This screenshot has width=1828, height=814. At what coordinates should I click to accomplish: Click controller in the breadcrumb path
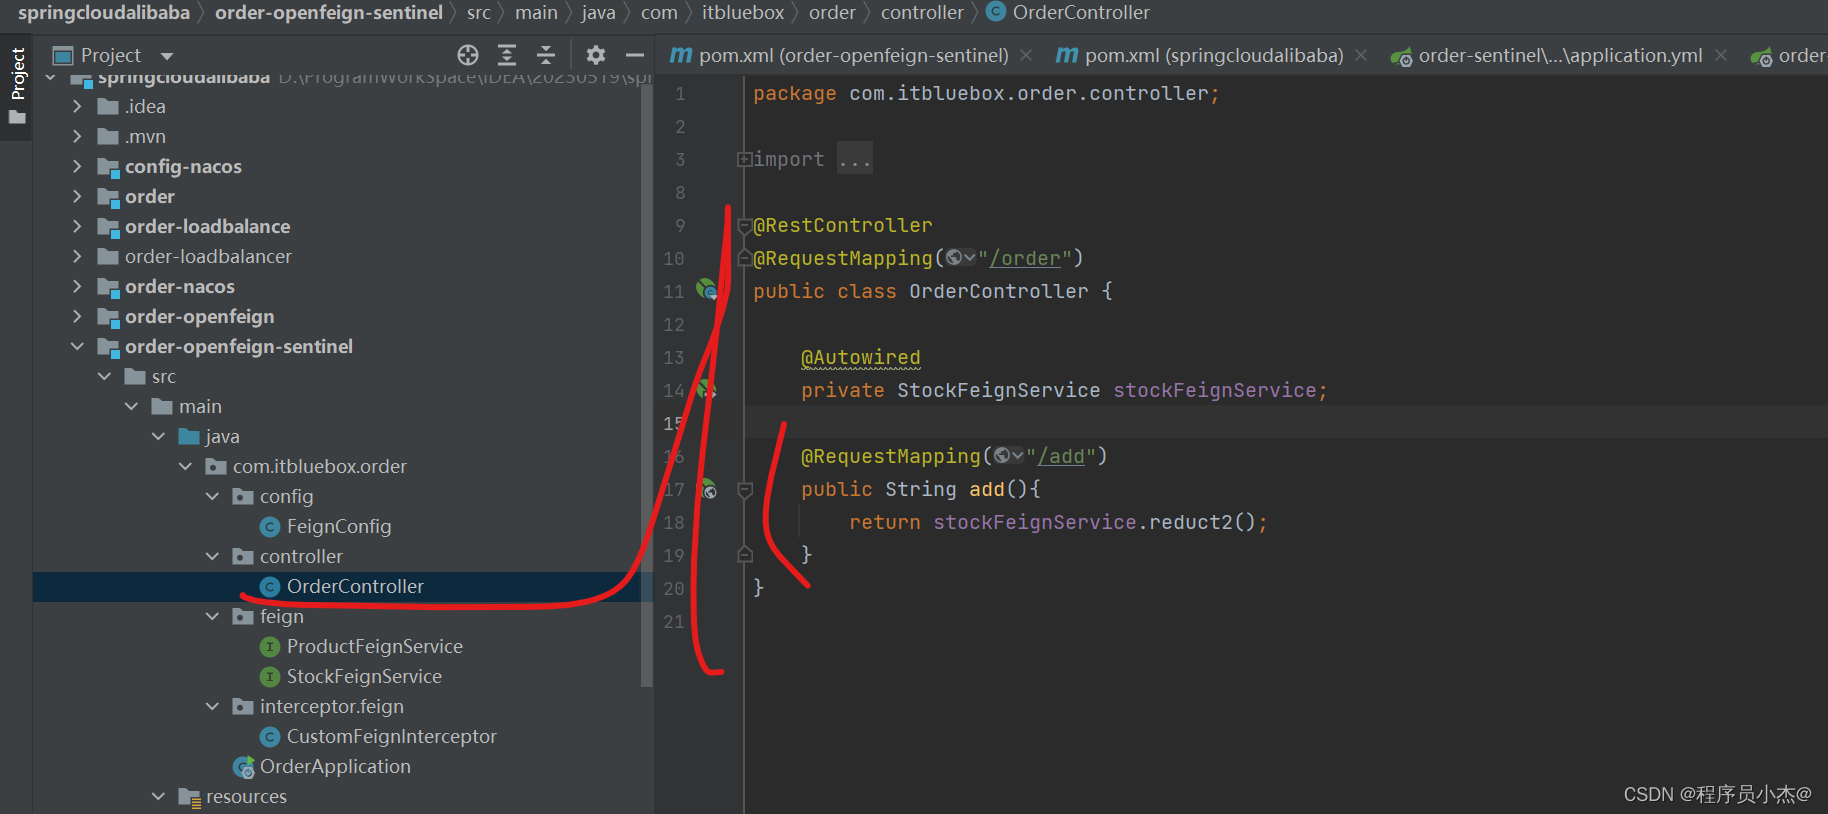click(x=922, y=13)
